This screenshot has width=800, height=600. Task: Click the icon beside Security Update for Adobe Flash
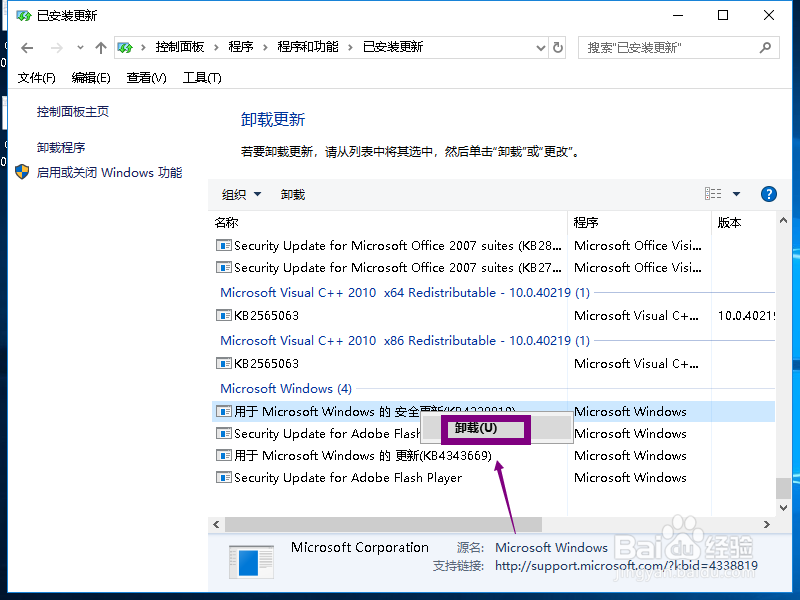click(x=222, y=433)
